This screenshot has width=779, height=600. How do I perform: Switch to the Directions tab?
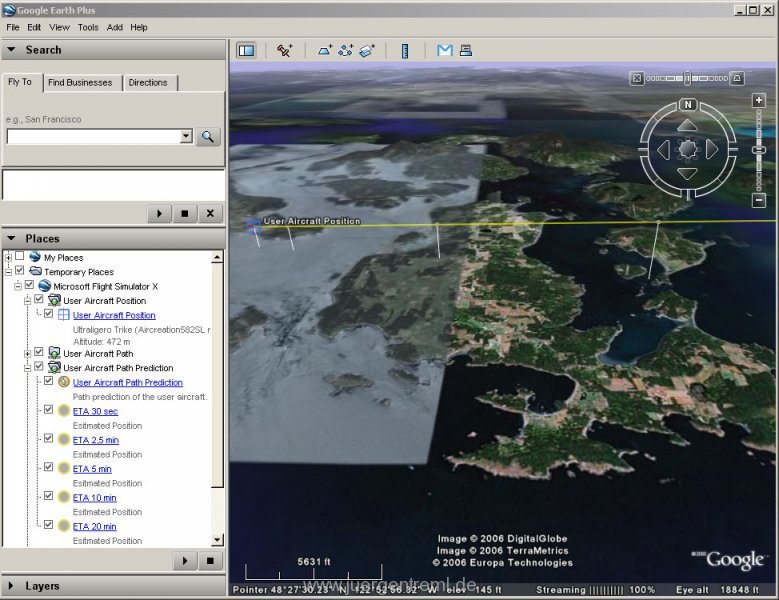[148, 82]
